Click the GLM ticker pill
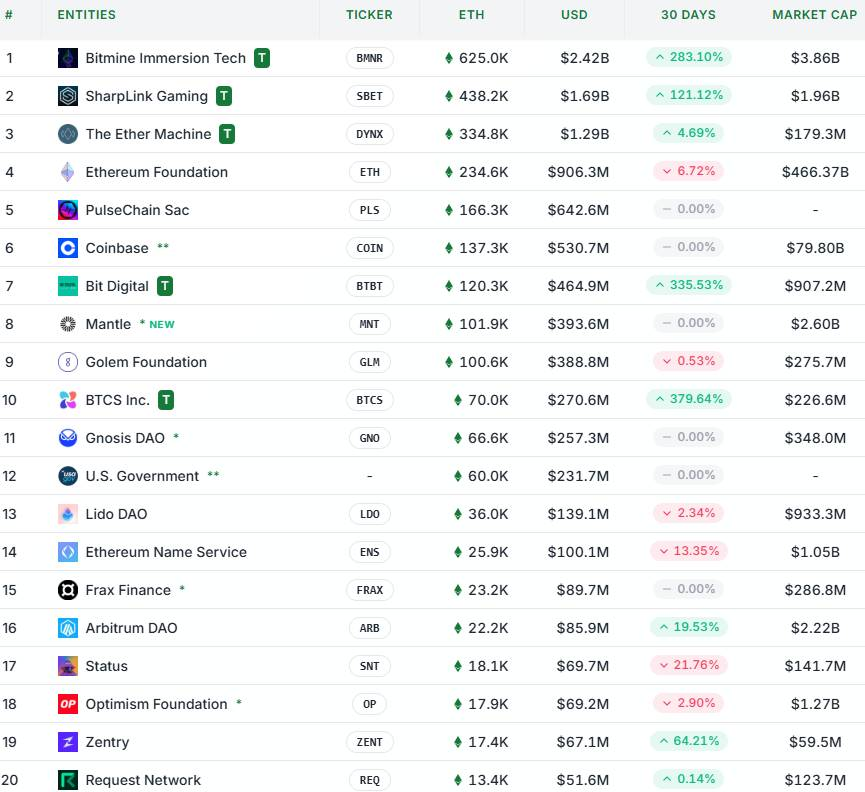 pyautogui.click(x=370, y=362)
